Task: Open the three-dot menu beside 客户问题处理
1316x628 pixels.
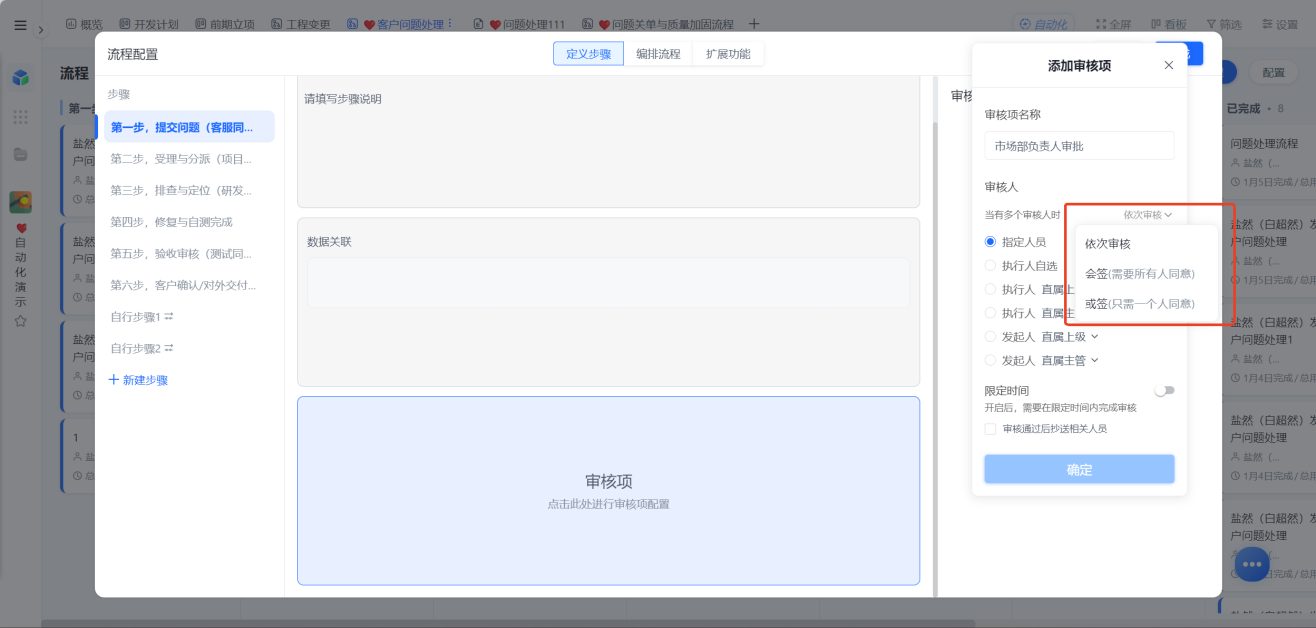Action: [x=449, y=23]
